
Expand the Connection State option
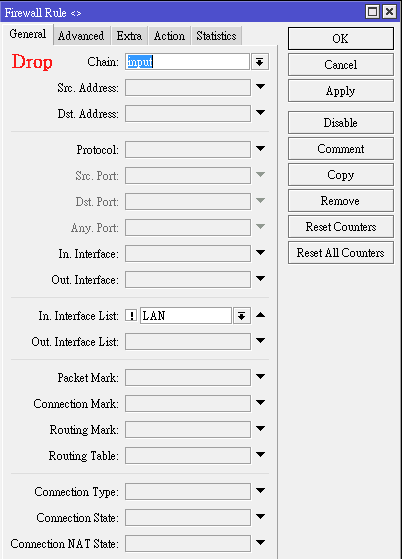point(261,517)
